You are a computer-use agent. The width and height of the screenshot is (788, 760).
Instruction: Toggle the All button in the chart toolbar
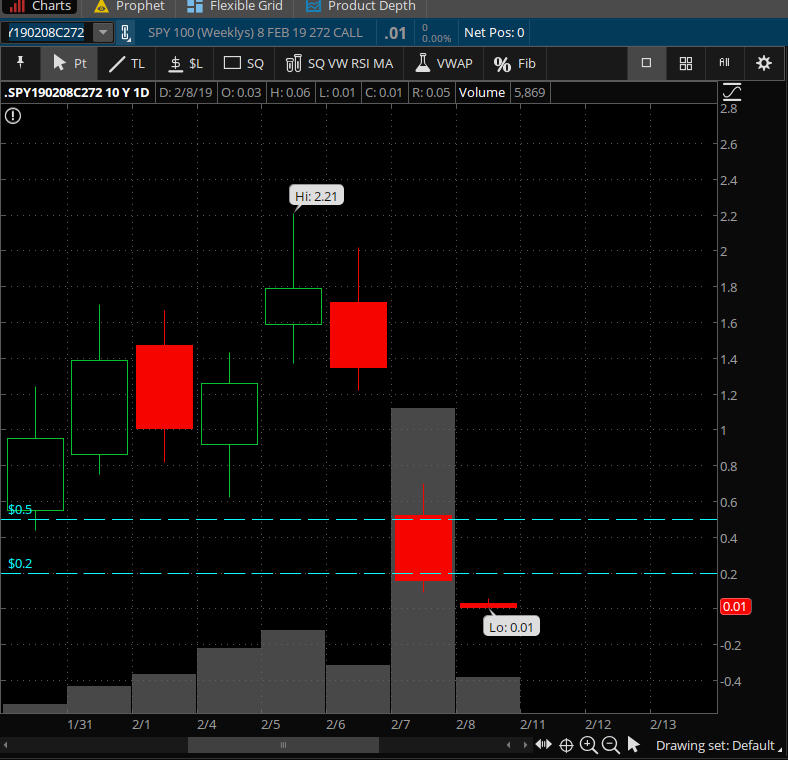click(725, 63)
